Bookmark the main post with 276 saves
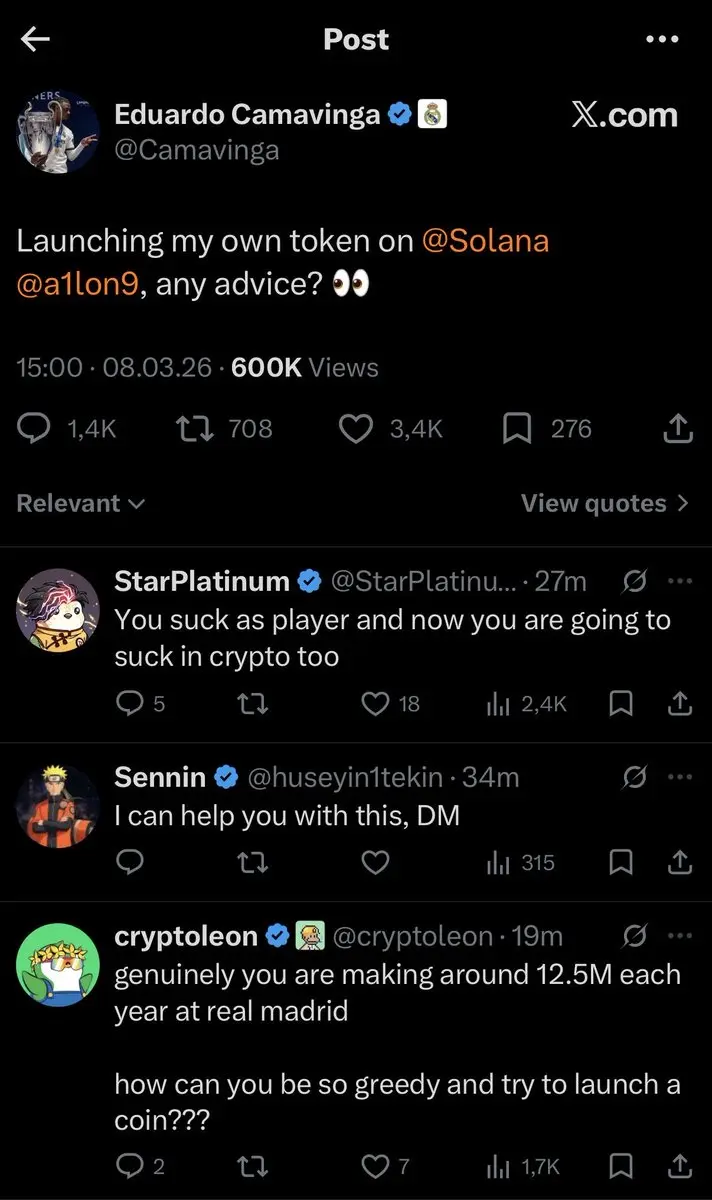Viewport: 712px width, 1200px height. [x=516, y=429]
